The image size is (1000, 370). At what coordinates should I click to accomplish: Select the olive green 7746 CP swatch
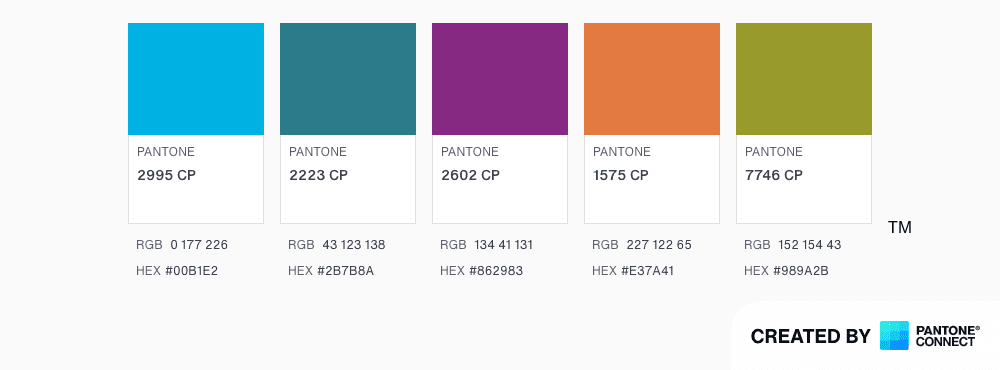tap(804, 79)
